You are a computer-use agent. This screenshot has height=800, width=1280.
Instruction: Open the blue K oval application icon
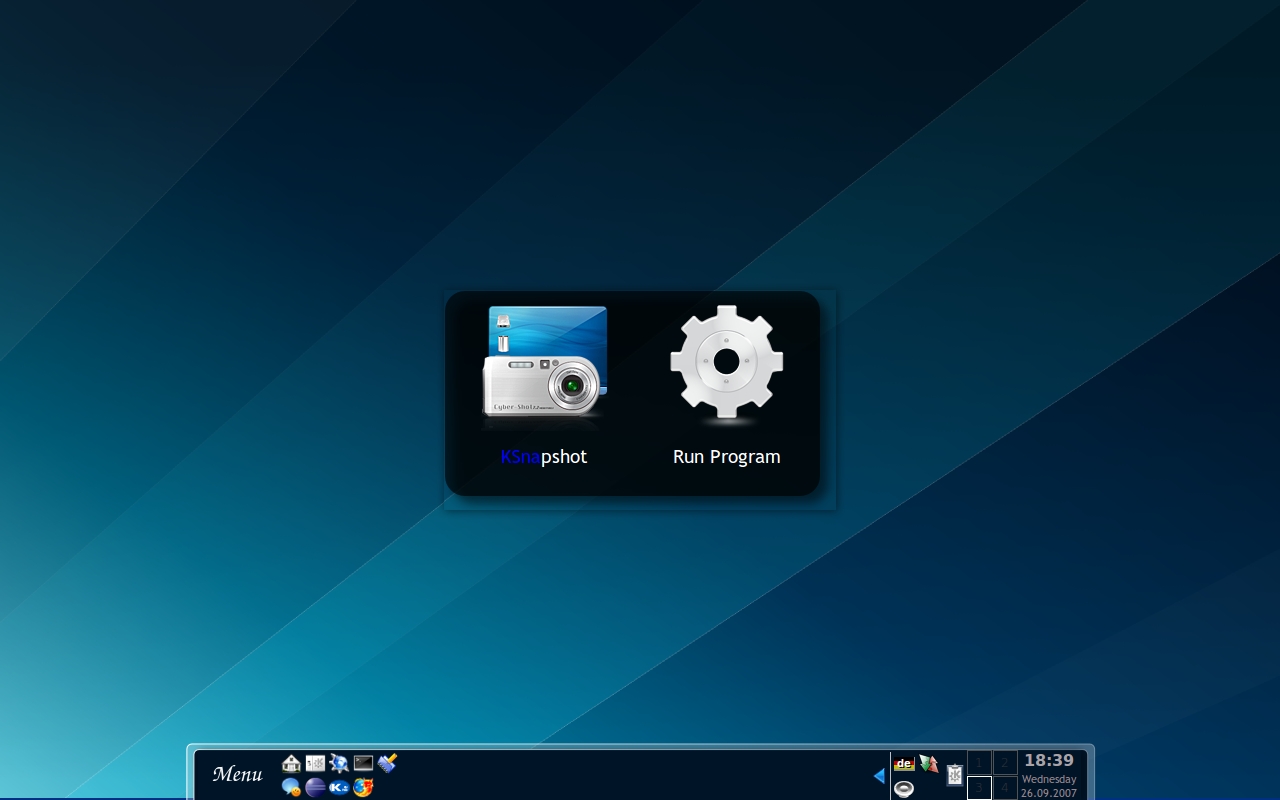tap(339, 787)
